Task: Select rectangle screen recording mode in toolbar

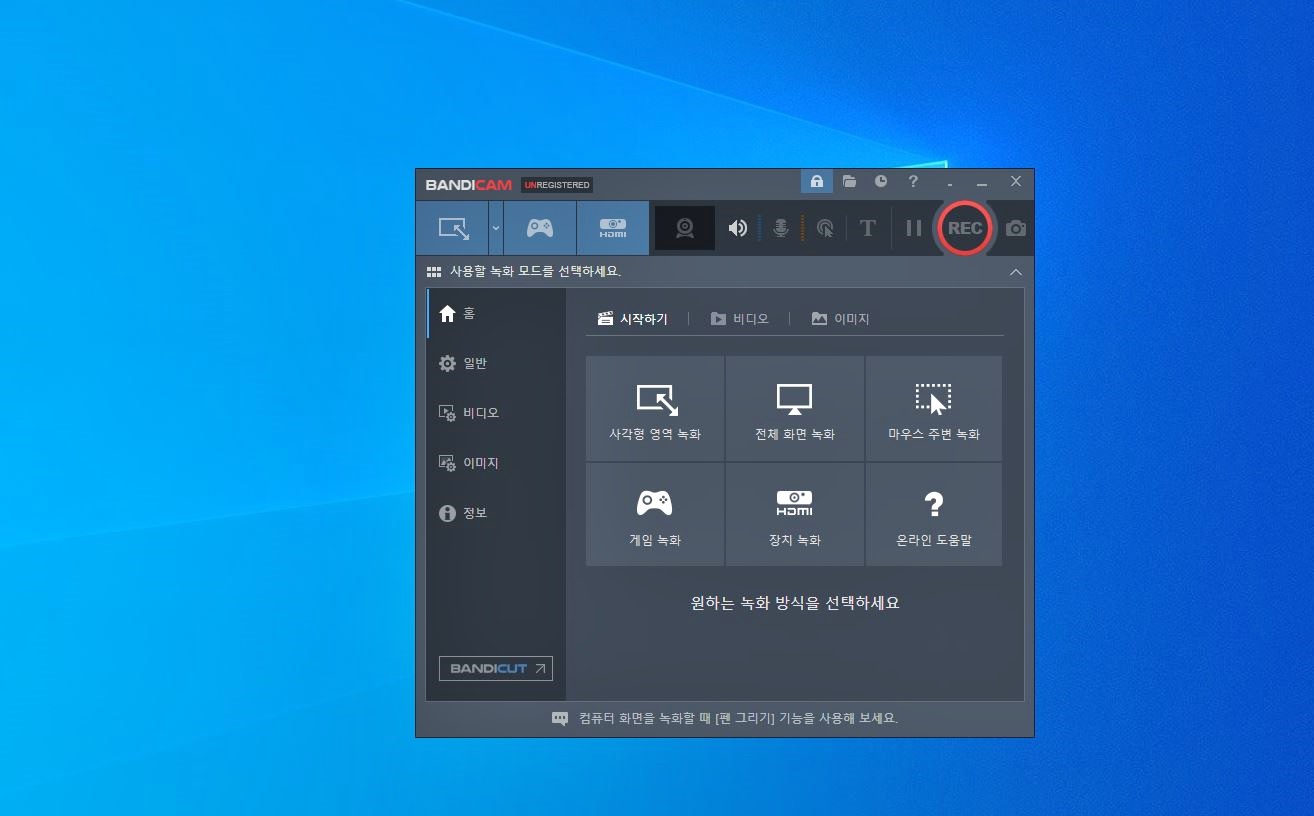Action: coord(452,228)
